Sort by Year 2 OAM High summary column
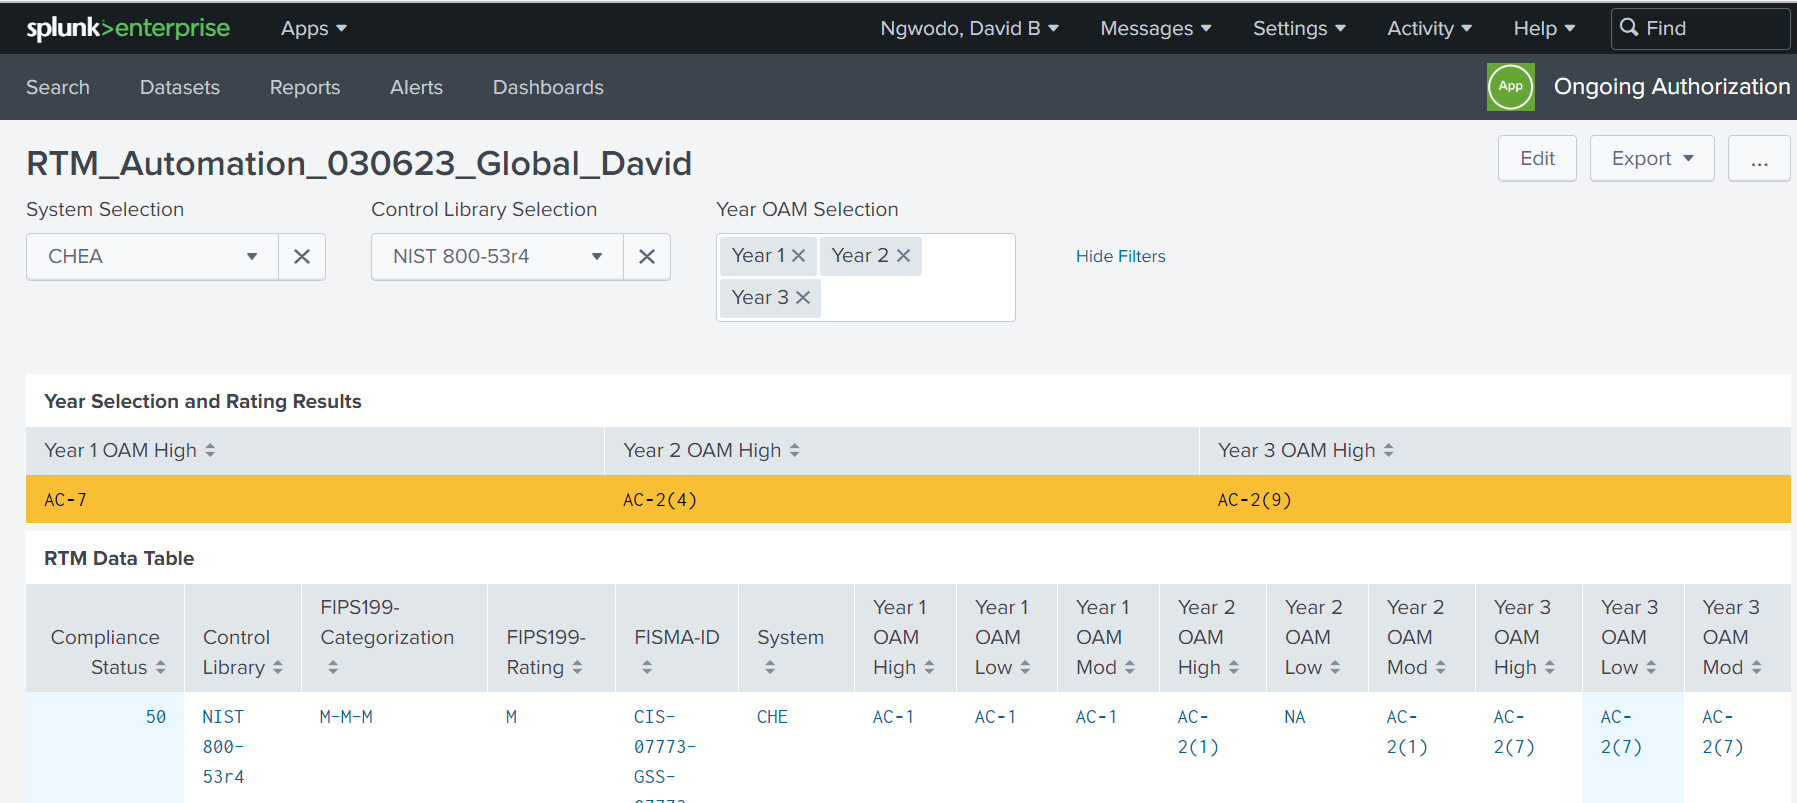 (711, 451)
